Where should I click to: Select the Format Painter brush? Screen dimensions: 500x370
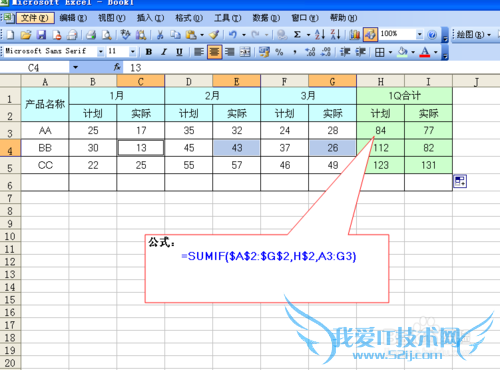pos(214,35)
